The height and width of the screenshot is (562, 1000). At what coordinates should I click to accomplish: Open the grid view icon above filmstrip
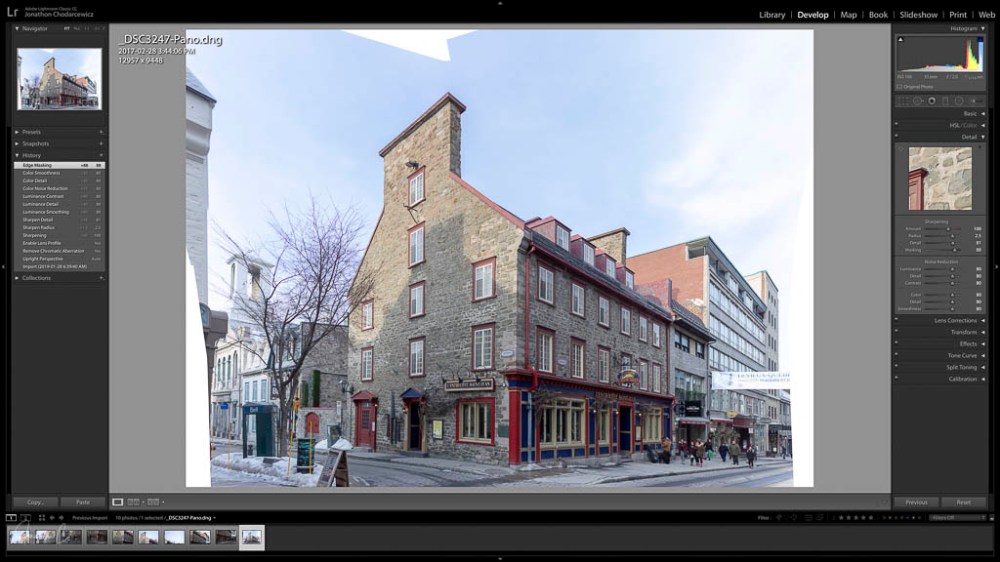tap(41, 518)
